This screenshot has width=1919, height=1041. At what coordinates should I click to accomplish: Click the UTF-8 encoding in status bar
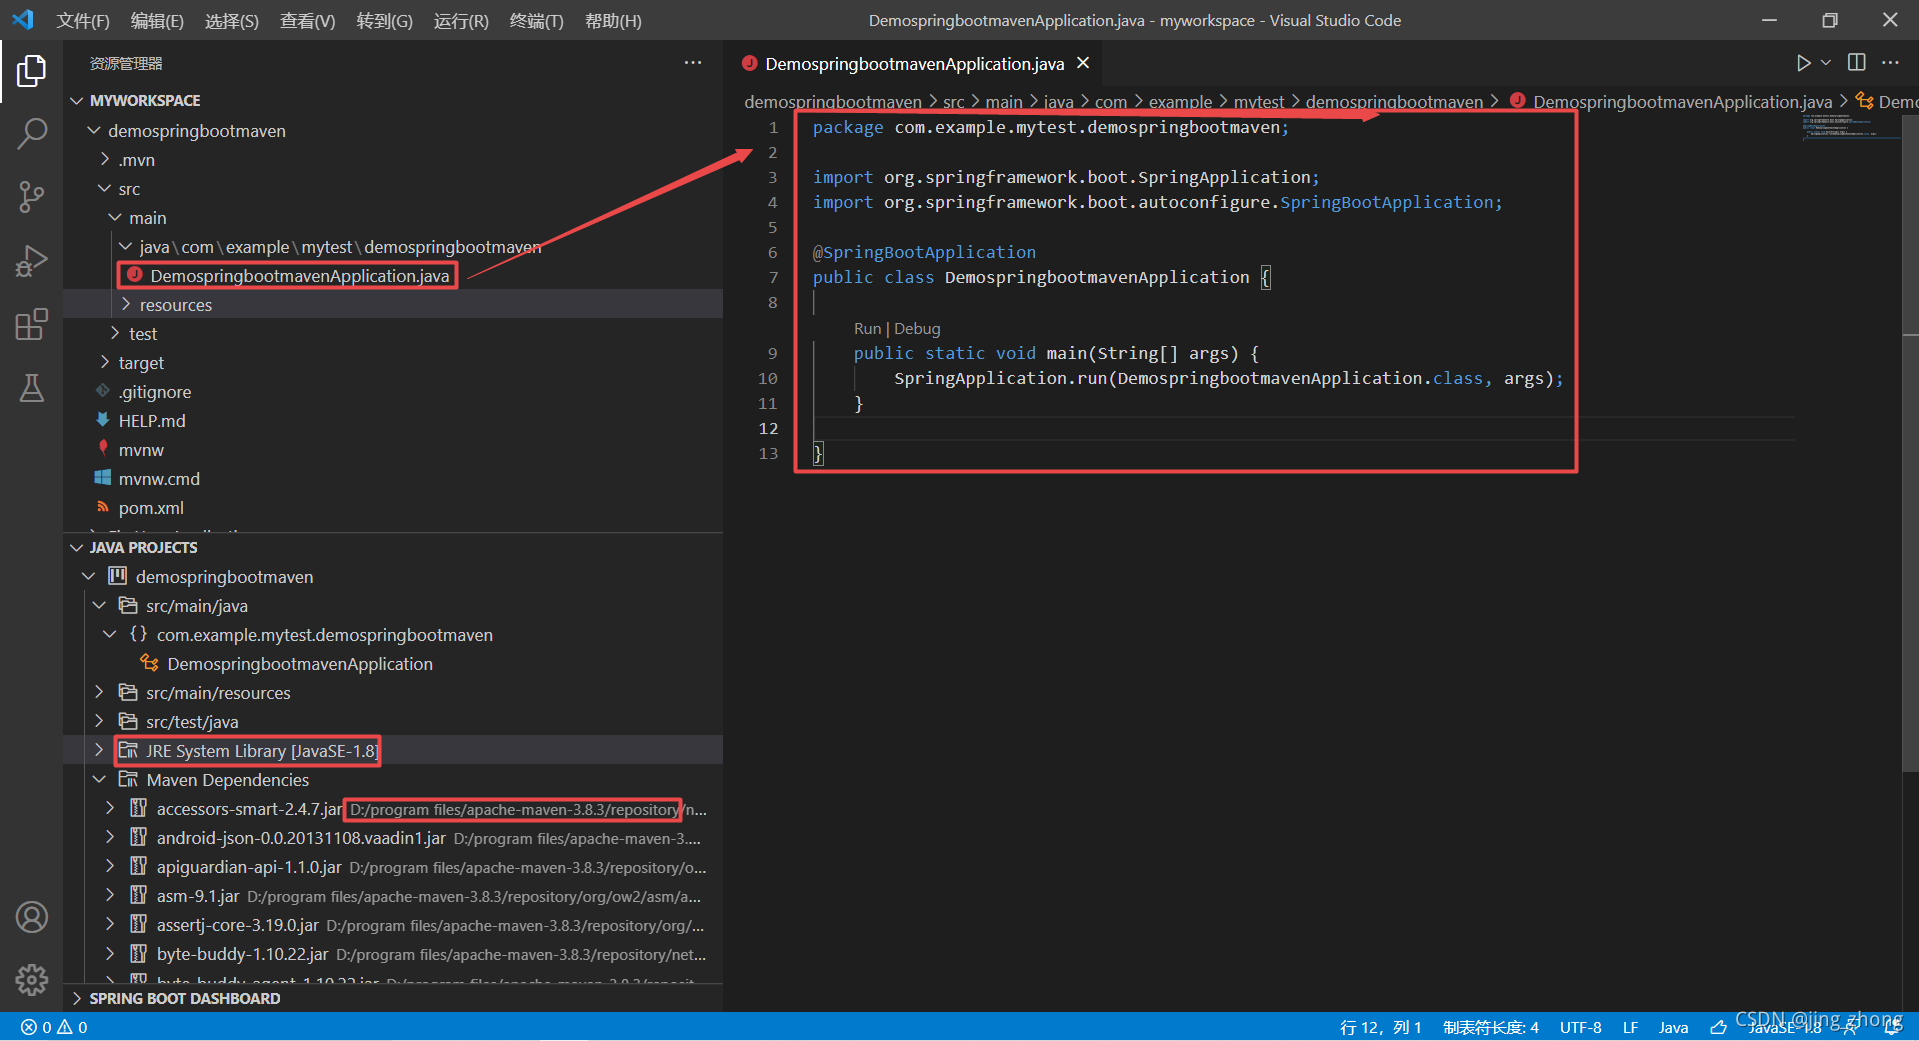click(1580, 1027)
